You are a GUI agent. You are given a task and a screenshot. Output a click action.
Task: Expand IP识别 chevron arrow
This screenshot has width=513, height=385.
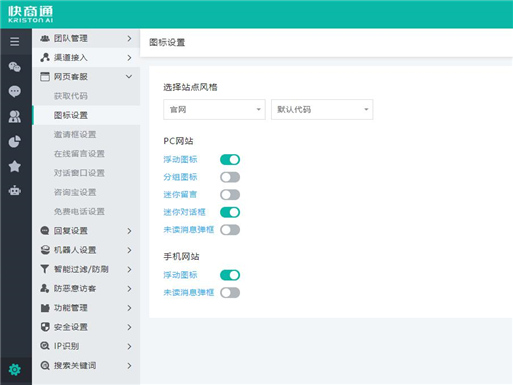click(129, 346)
